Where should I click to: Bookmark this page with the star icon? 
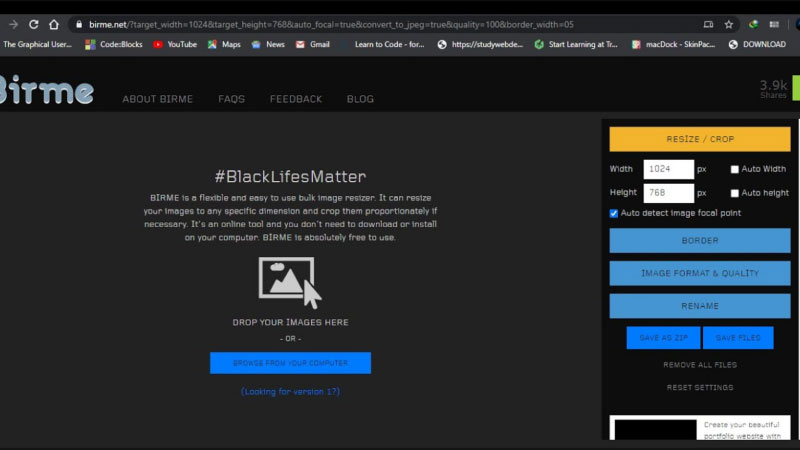pyautogui.click(x=729, y=24)
